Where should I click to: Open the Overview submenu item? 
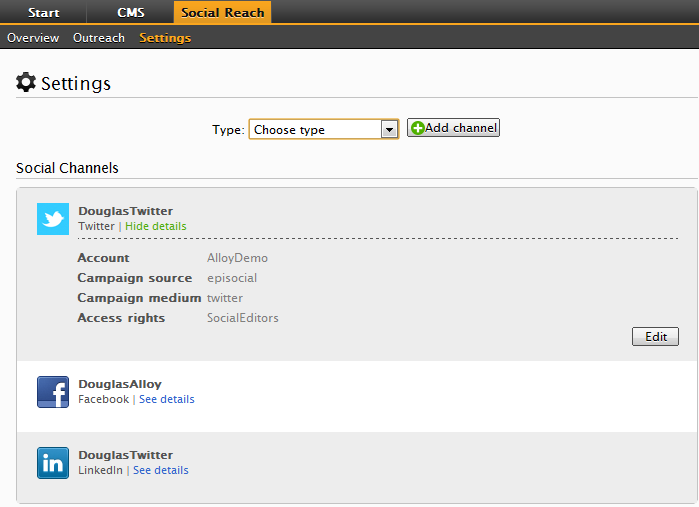(x=33, y=38)
